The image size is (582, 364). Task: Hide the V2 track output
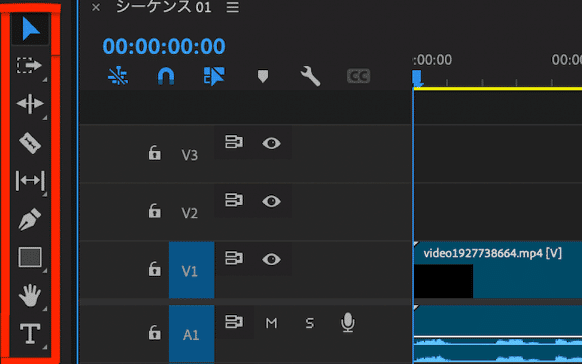pos(271,201)
